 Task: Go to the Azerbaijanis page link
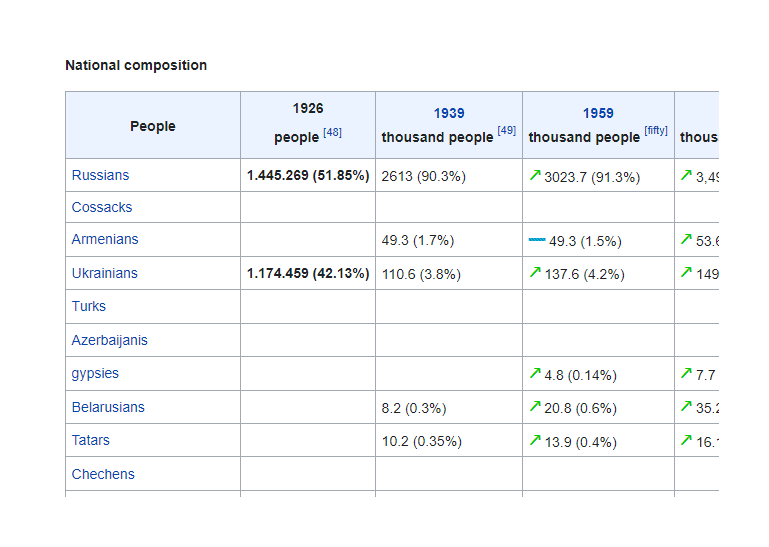pos(109,340)
